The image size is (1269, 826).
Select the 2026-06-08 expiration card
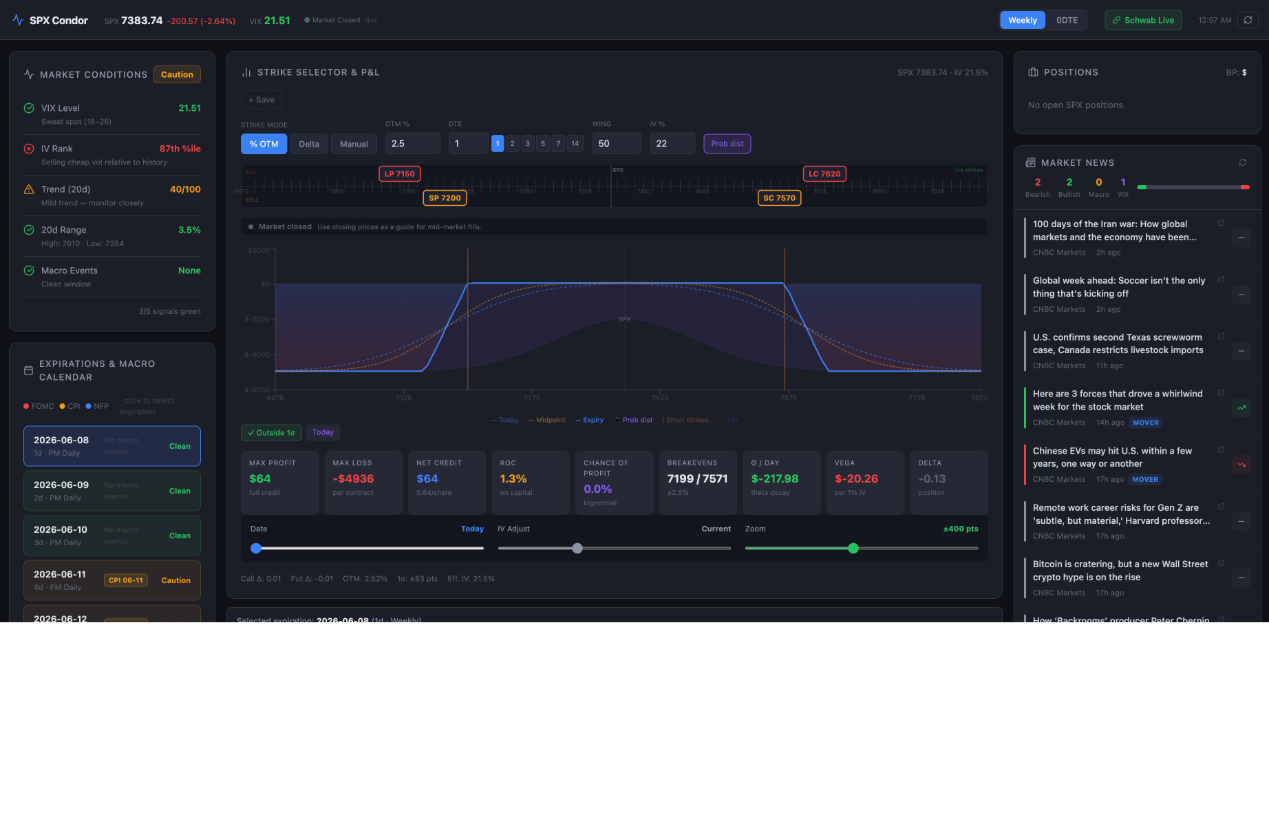tap(112, 446)
